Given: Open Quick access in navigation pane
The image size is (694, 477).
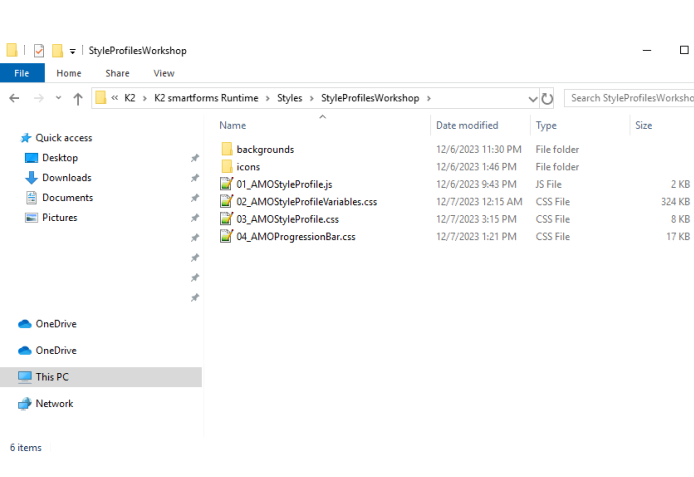Looking at the screenshot, I should pos(64,138).
